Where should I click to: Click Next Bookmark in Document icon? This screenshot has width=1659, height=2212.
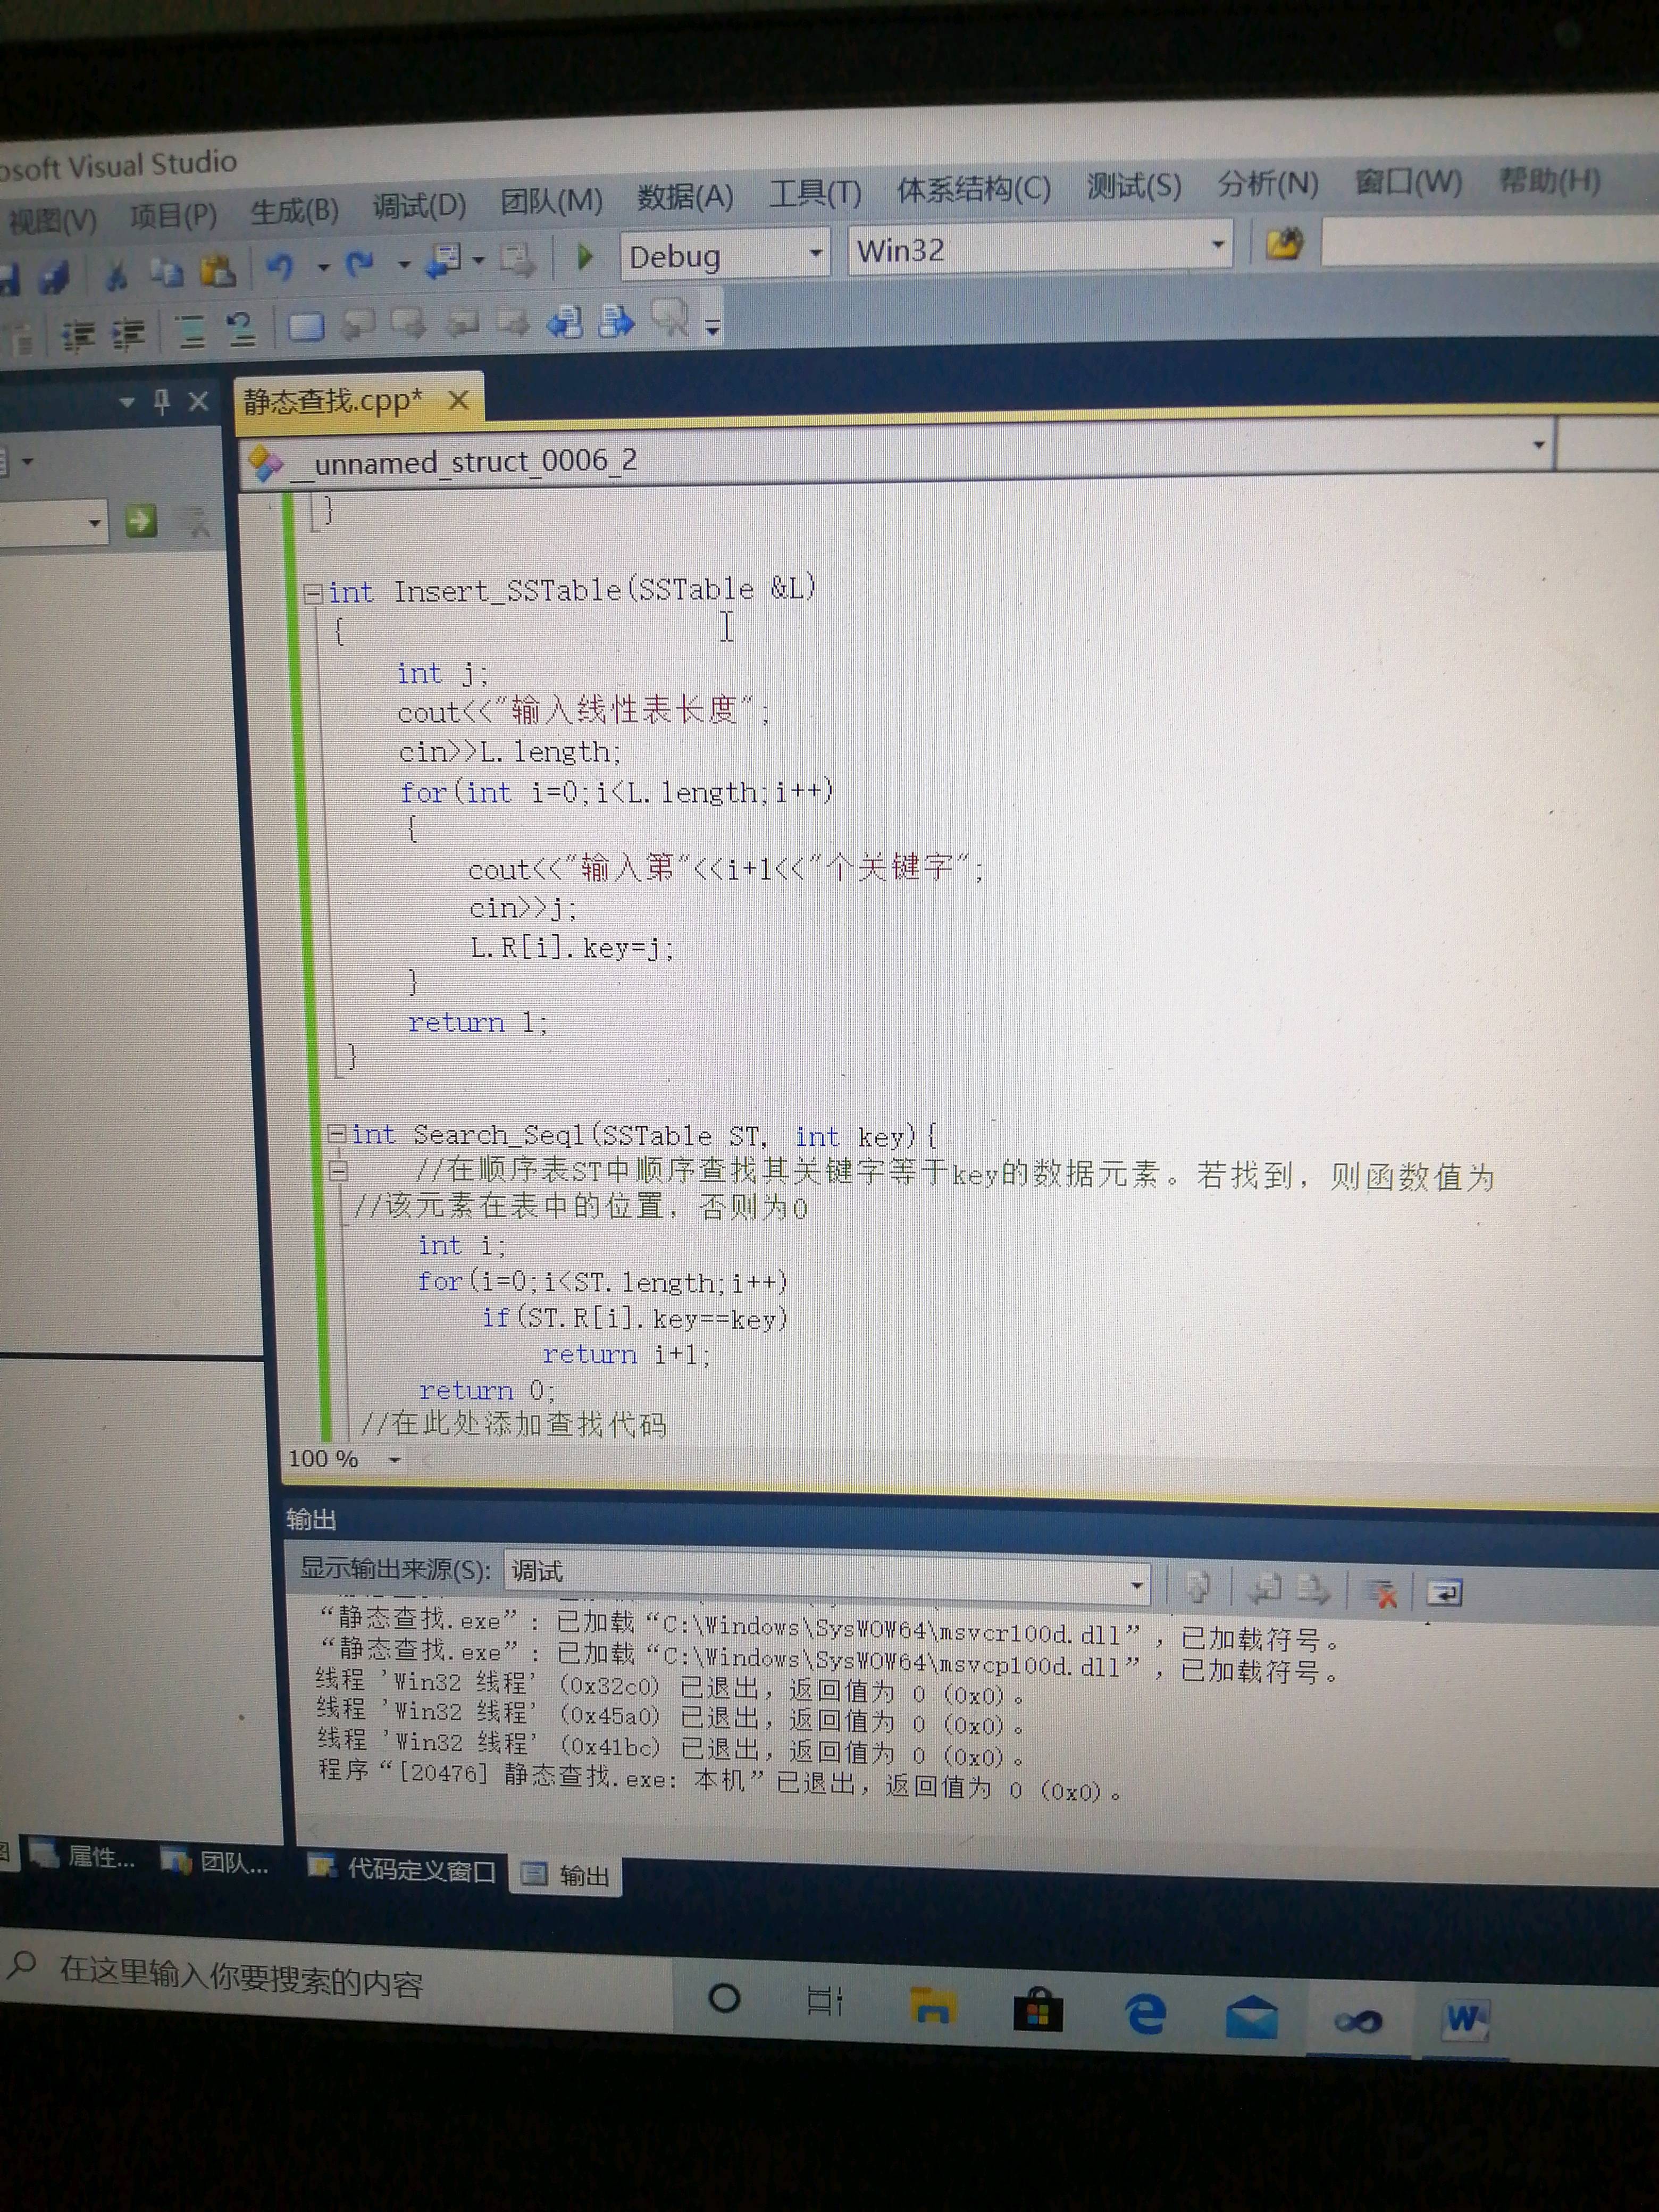click(x=617, y=321)
